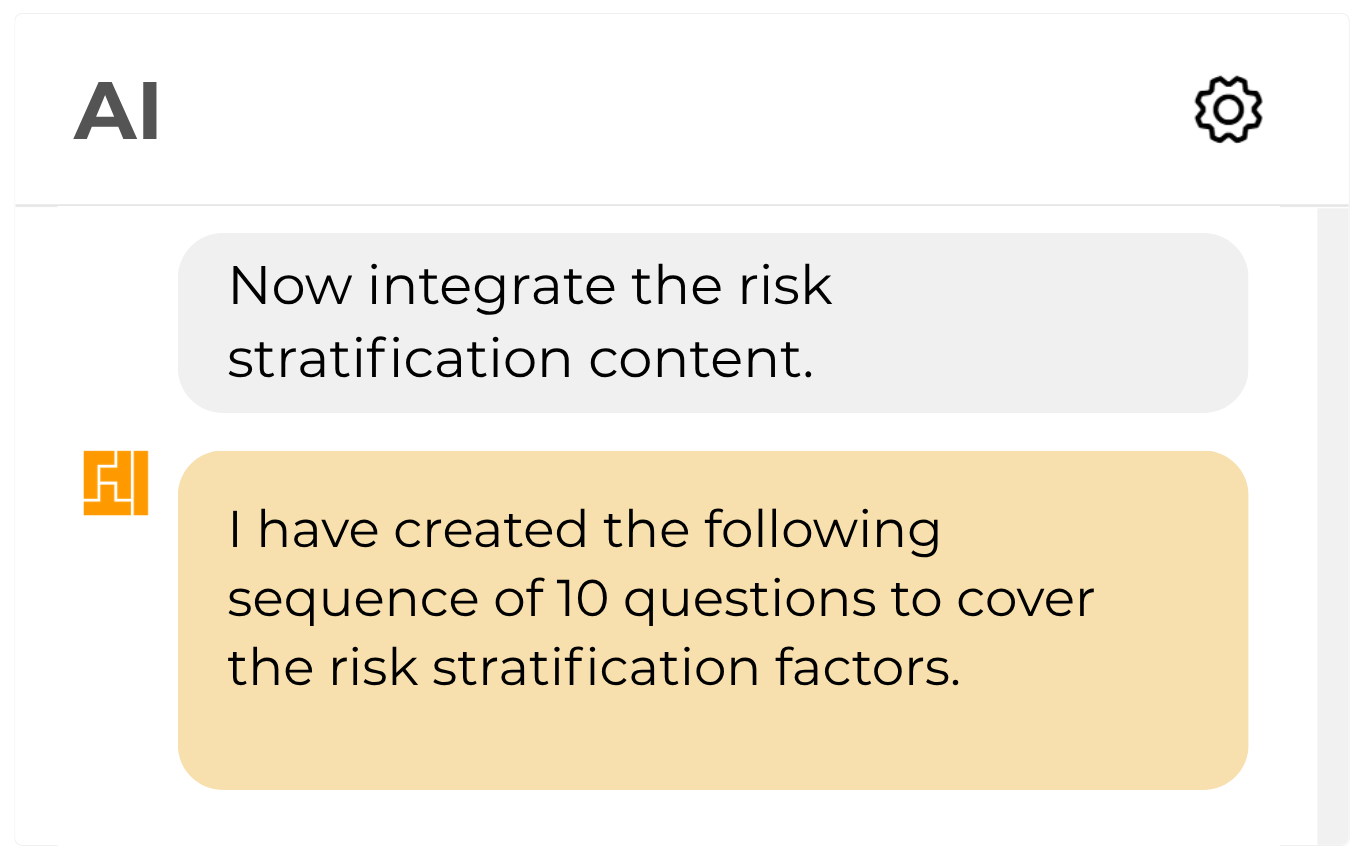The width and height of the screenshot is (1366, 859).
Task: Click the word 'integrate' in user message
Action: [x=492, y=288]
